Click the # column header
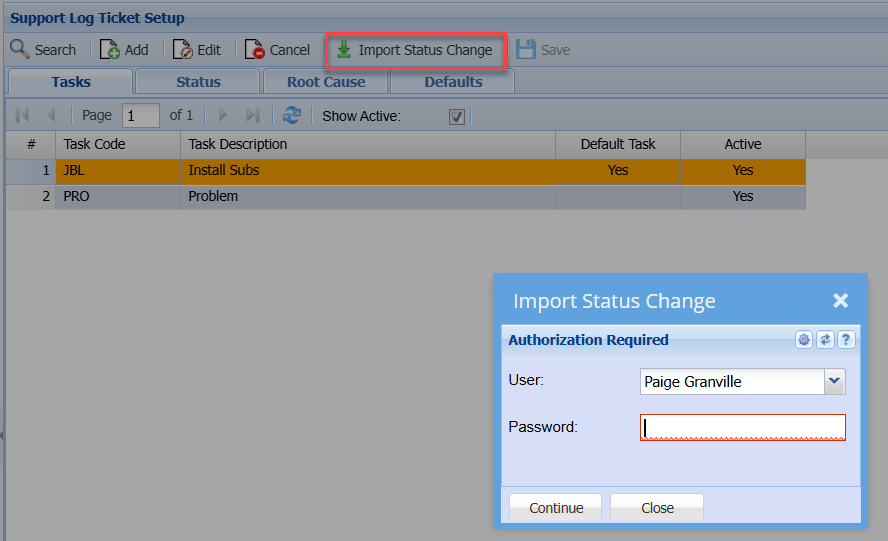 [x=31, y=144]
